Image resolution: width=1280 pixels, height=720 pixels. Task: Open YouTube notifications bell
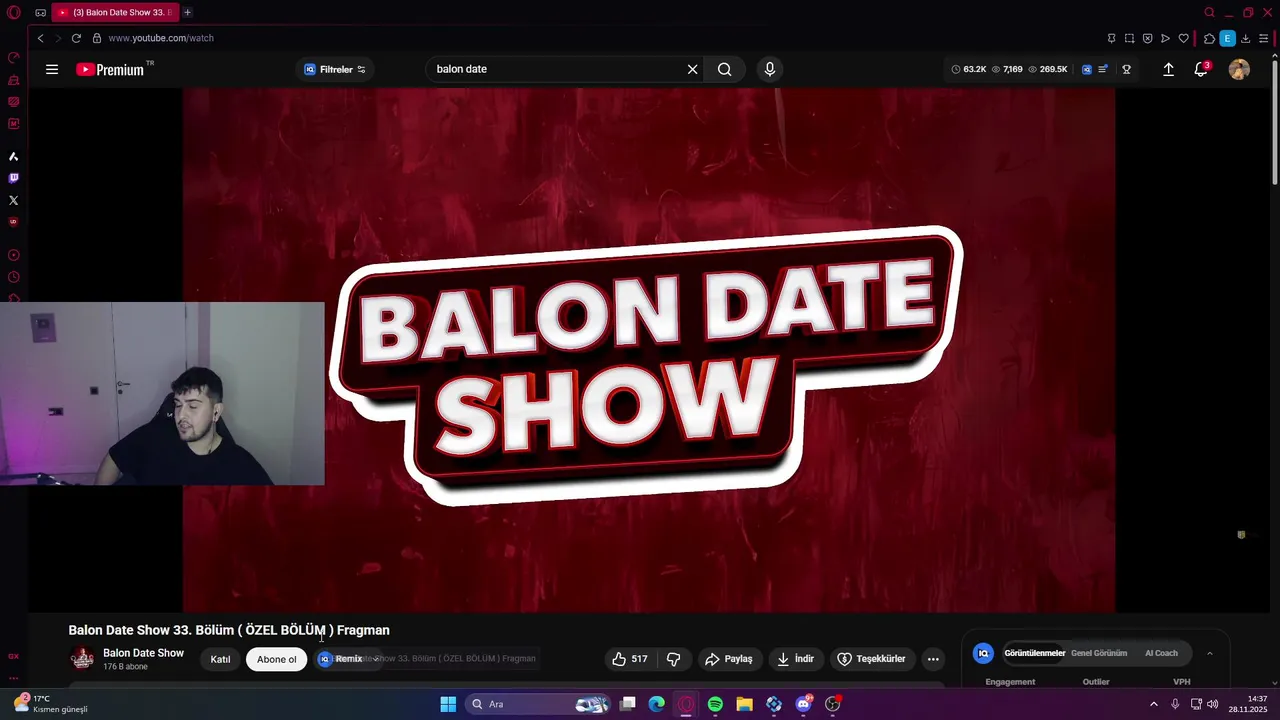click(x=1201, y=69)
